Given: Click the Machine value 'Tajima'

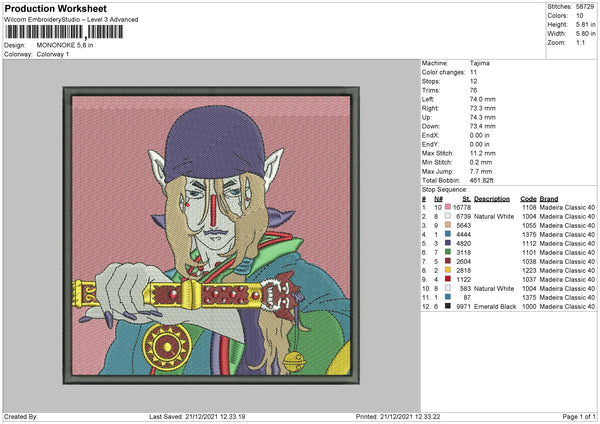Looking at the screenshot, I should [x=479, y=63].
